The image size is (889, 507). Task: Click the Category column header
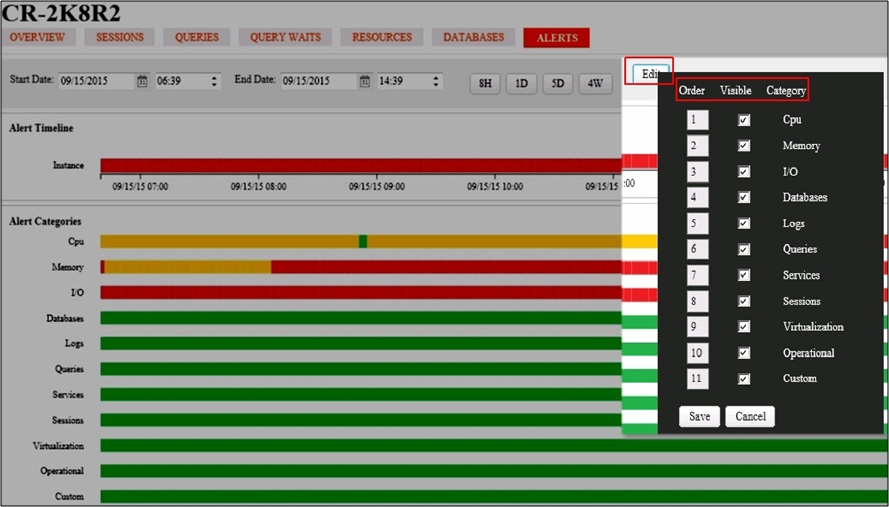tap(786, 91)
